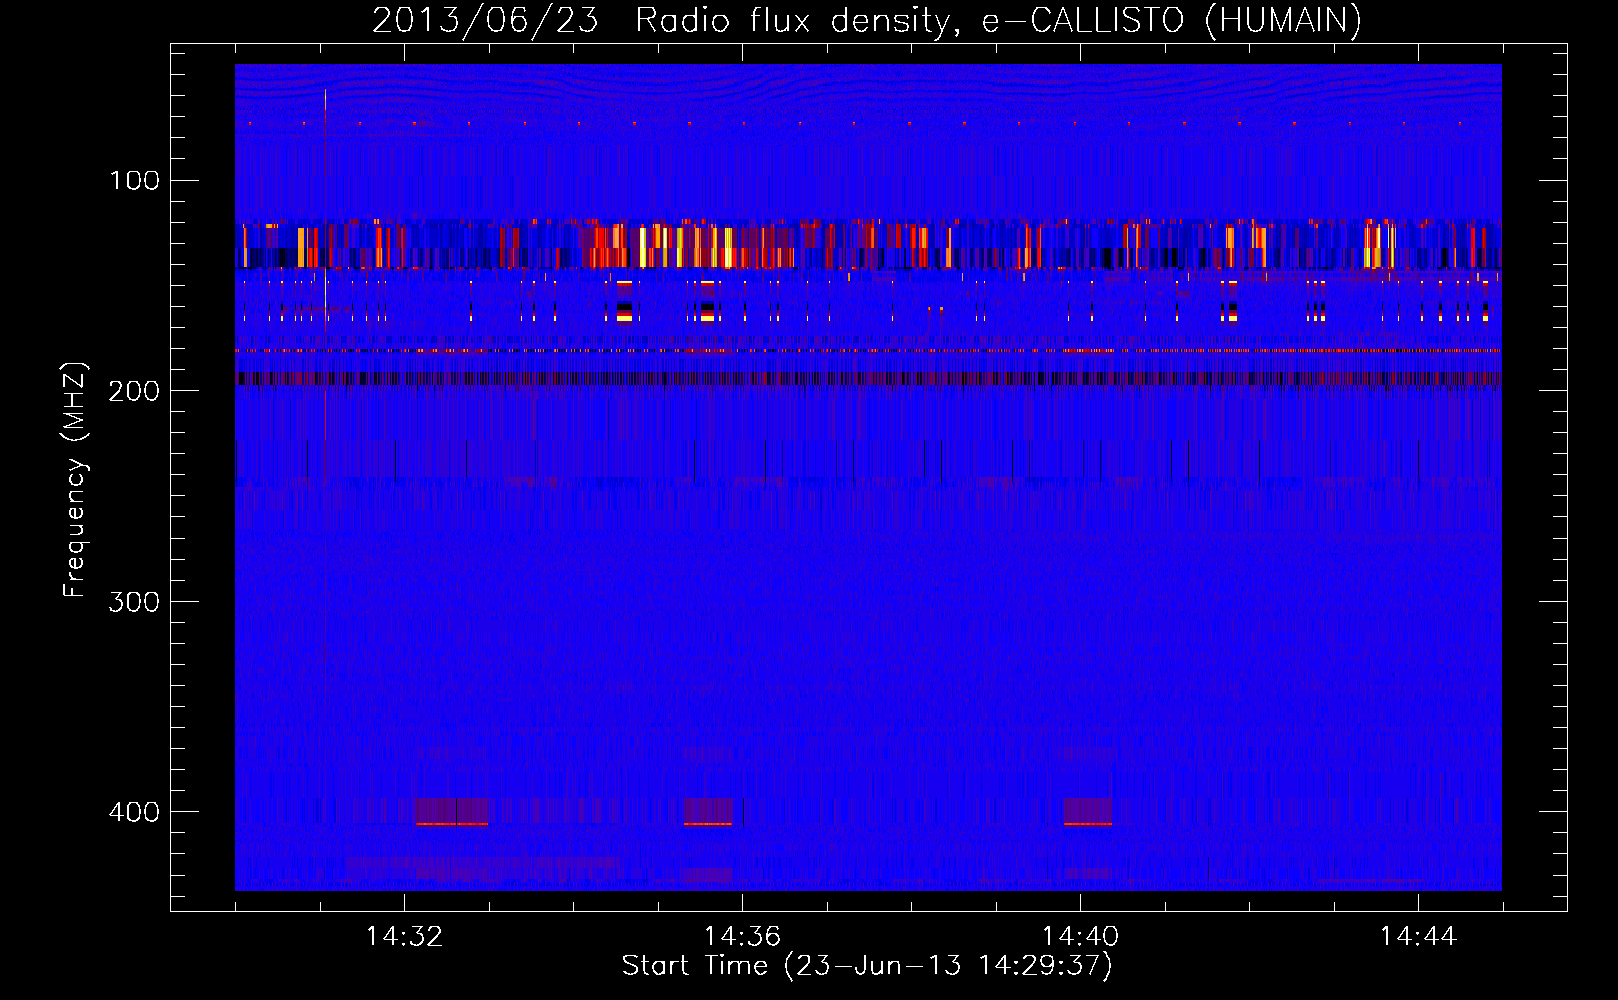The width and height of the screenshot is (1618, 1000).
Task: Click the 14:36 time axis label
Action: tap(742, 937)
